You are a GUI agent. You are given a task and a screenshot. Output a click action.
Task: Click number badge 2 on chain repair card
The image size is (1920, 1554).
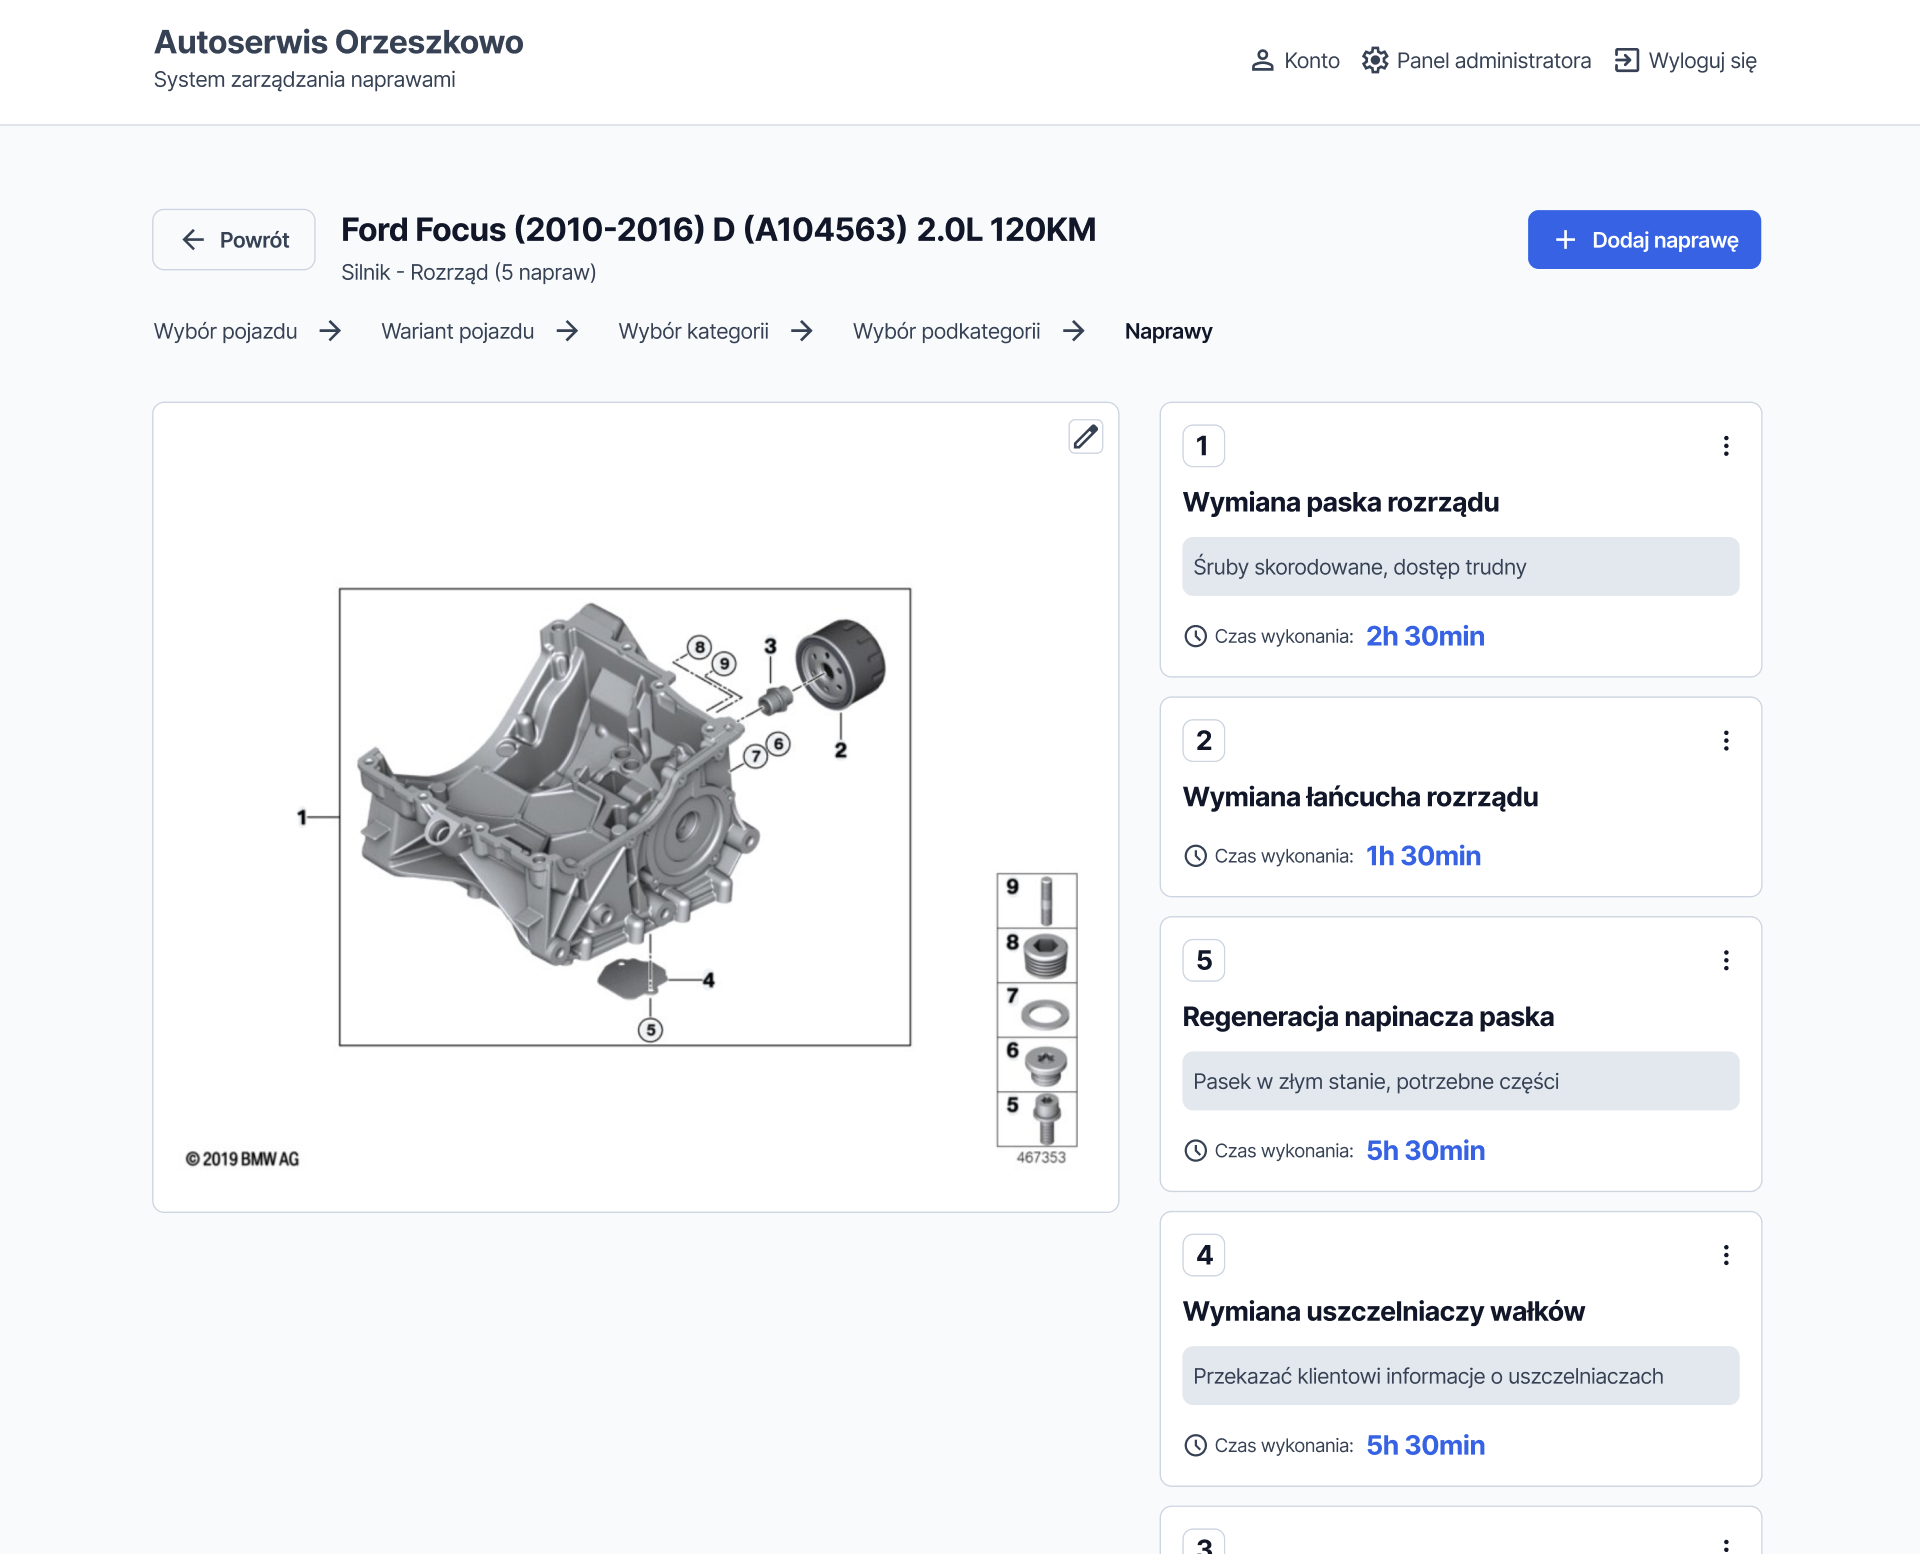tap(1203, 741)
